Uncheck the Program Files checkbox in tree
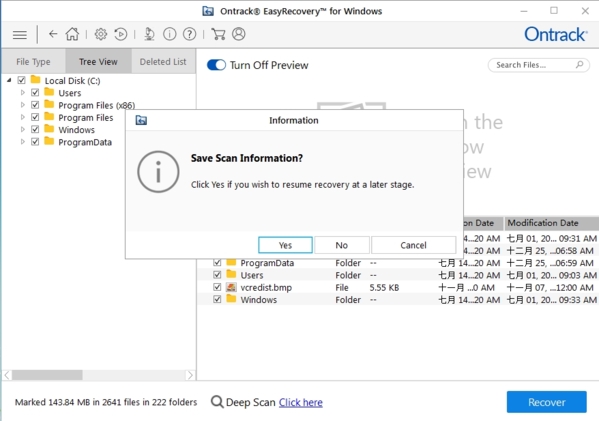Screen dimensions: 599x421 35,117
